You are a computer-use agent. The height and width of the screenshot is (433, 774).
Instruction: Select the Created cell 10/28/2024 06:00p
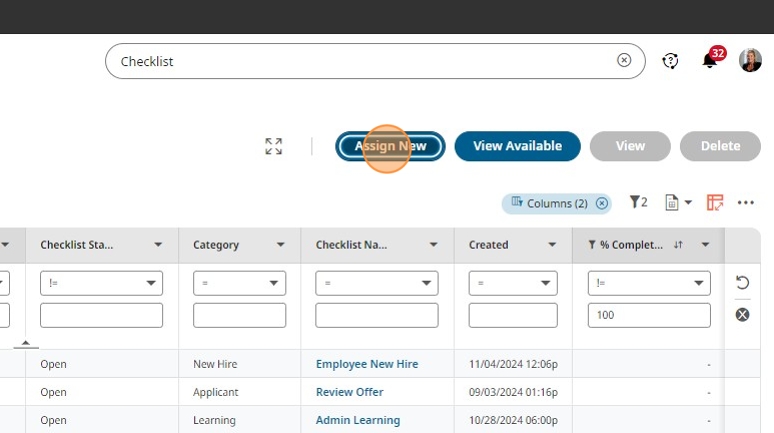click(x=513, y=420)
